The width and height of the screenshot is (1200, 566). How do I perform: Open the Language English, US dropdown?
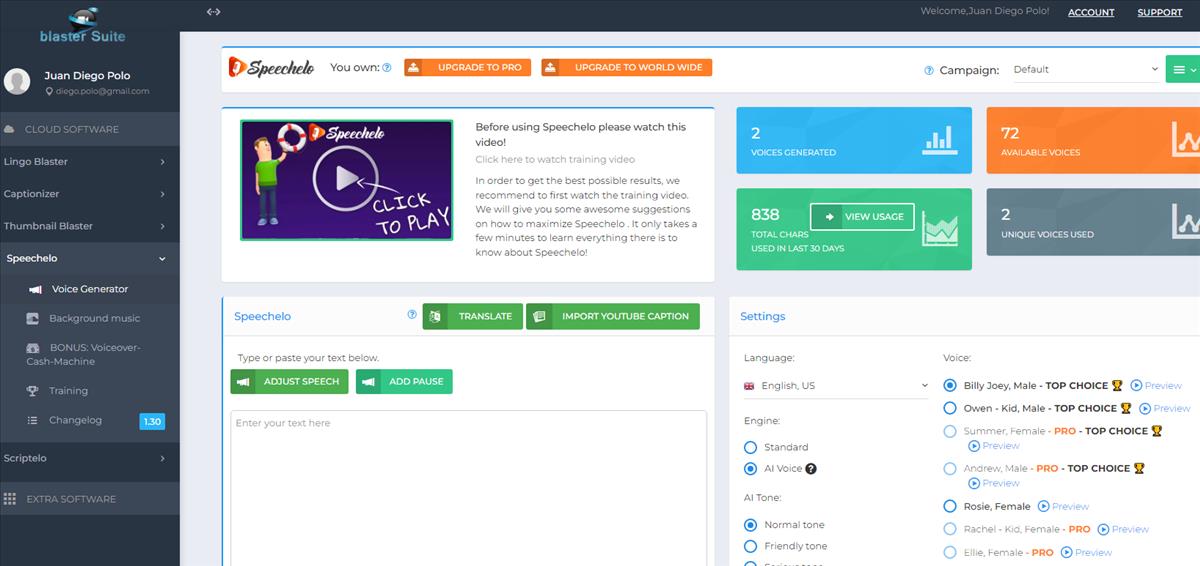tap(836, 386)
